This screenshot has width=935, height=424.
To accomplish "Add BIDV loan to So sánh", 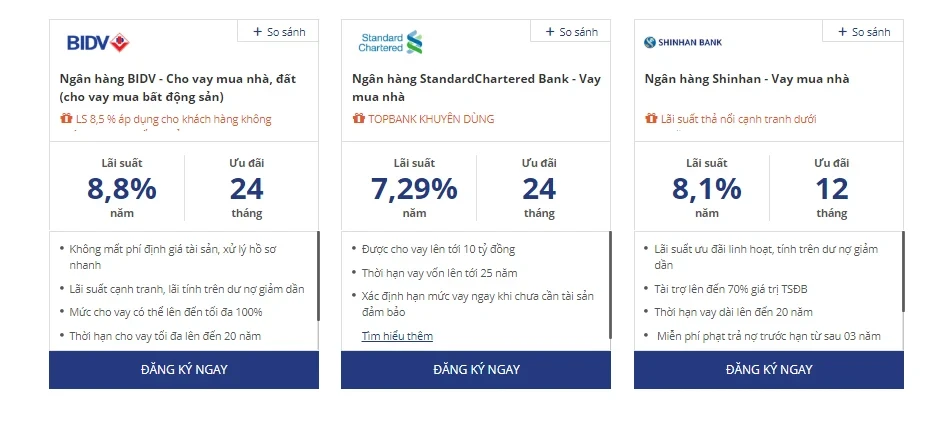I will tap(278, 32).
